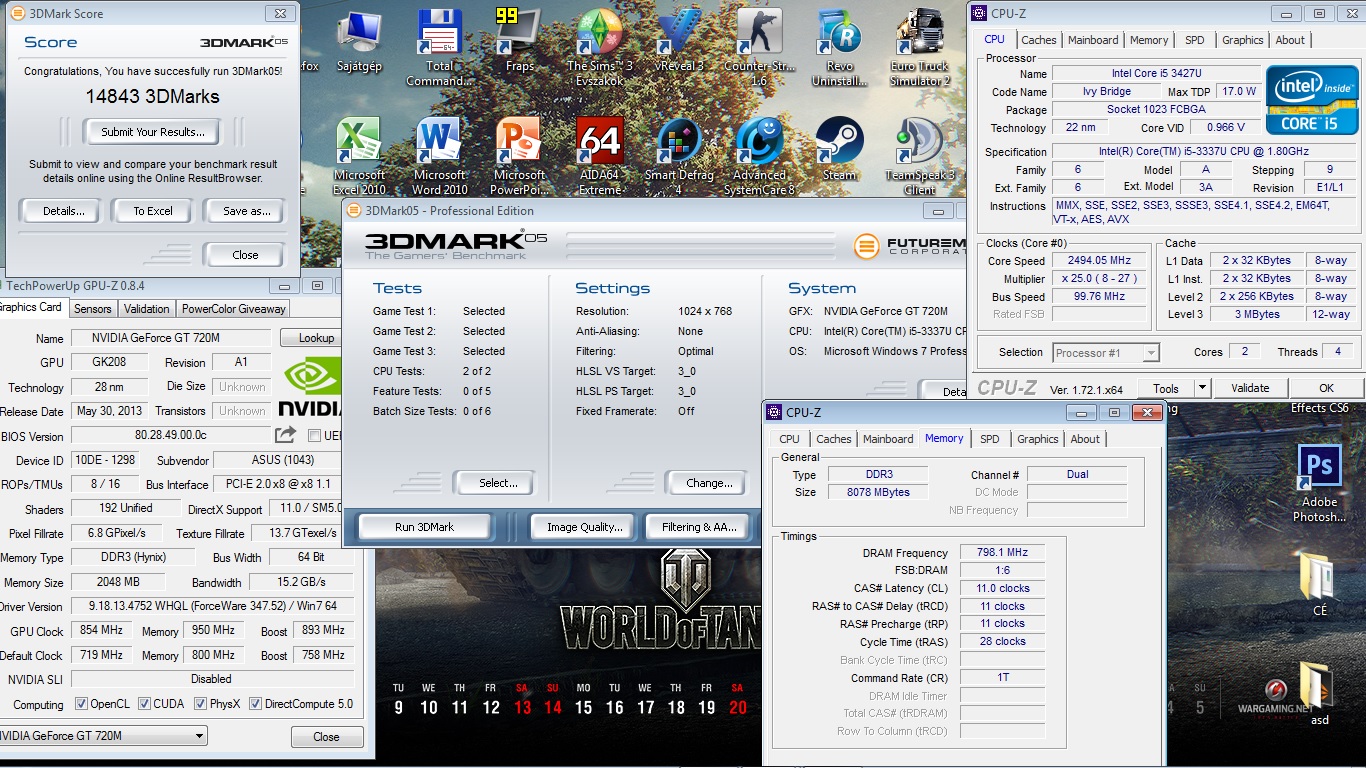Click the BIOS Version field 80.28.49.00.0c
1366x768 pixels.
[171, 436]
